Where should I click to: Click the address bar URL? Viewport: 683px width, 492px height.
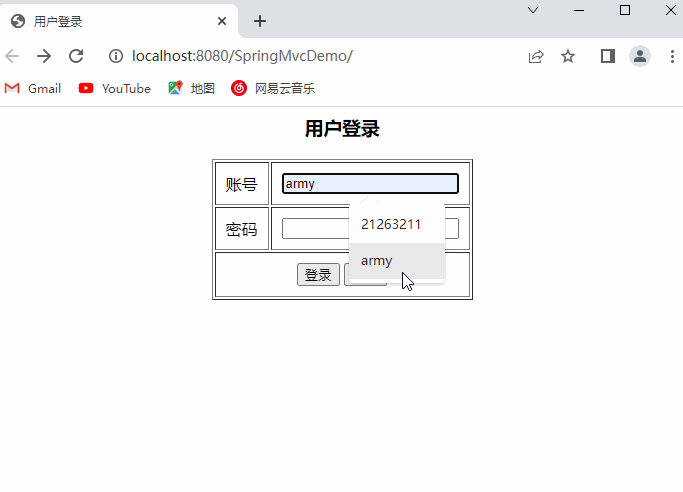click(x=242, y=56)
